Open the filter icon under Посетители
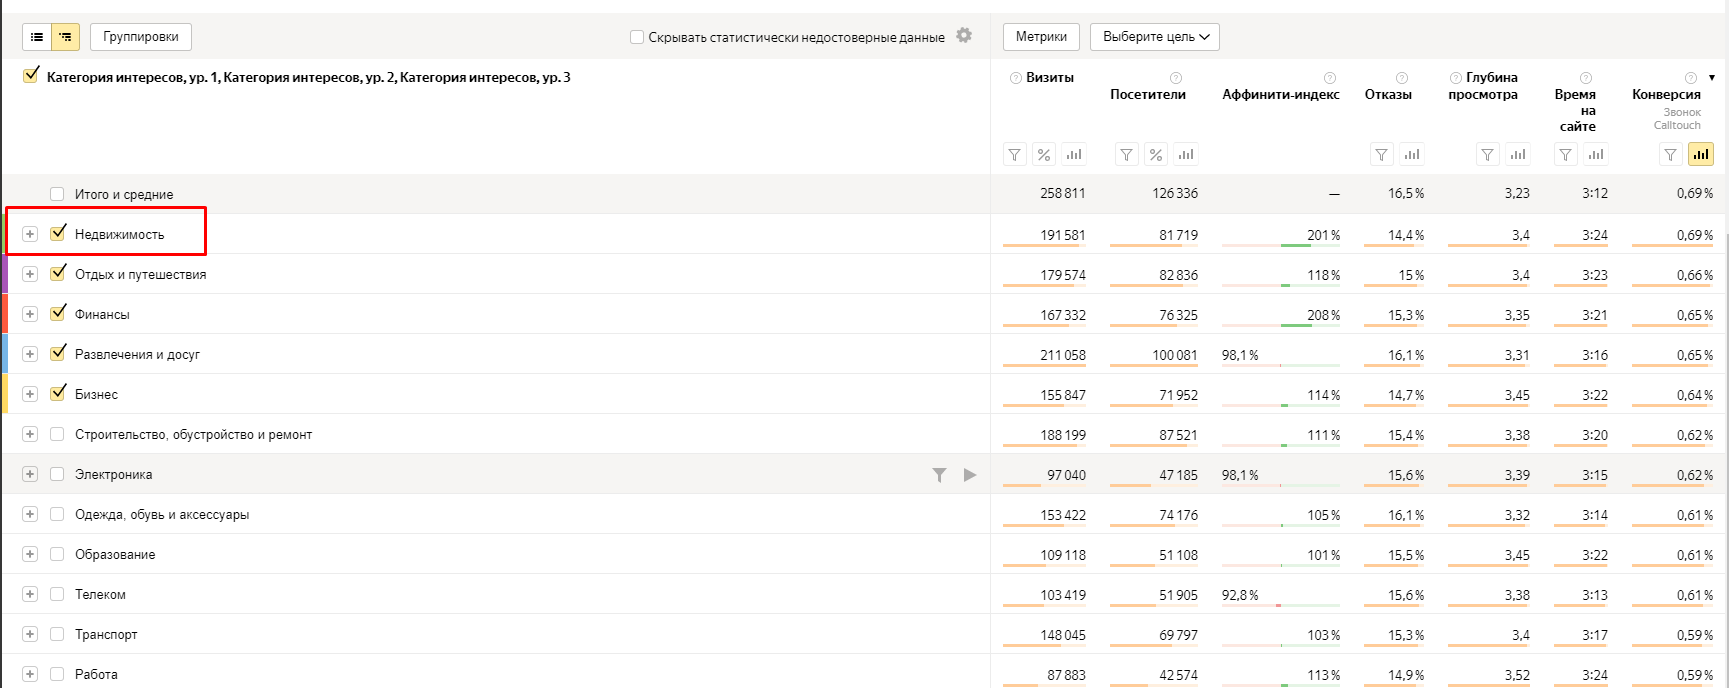Viewport: 1729px width, 688px height. [x=1127, y=155]
